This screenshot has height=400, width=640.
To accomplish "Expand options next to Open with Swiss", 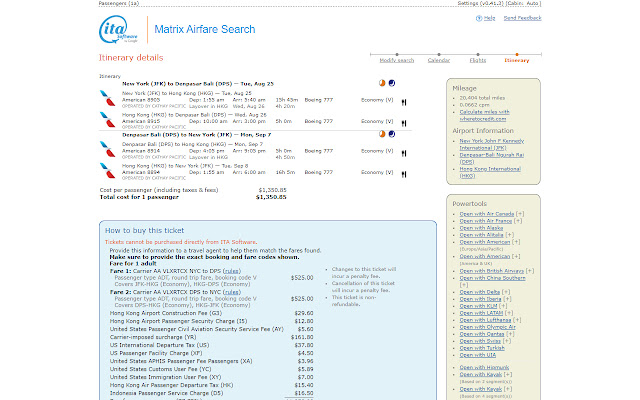I will coord(507,341).
